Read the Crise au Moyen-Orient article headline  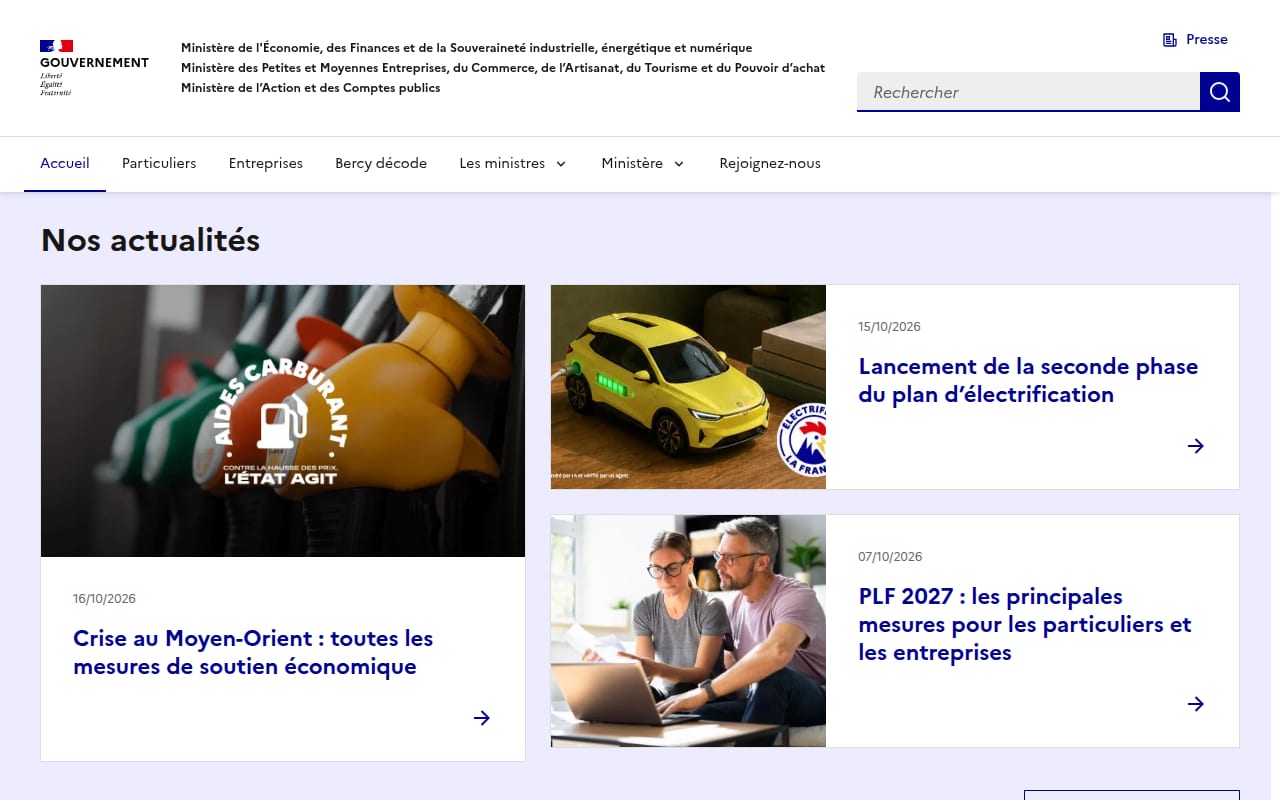253,652
